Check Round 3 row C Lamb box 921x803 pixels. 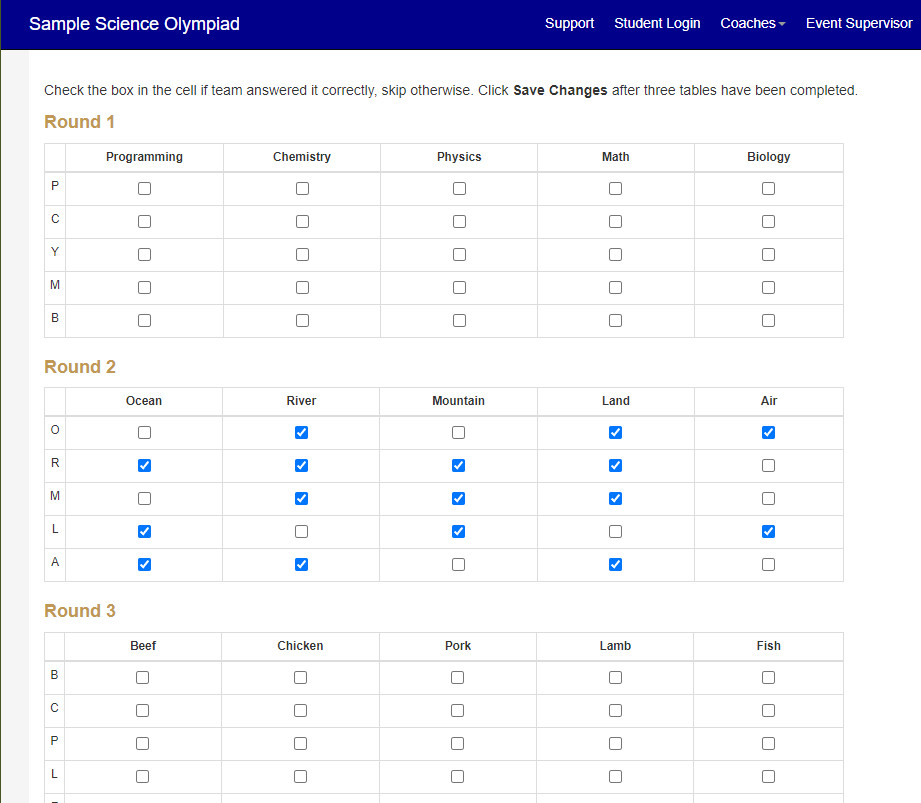616,710
